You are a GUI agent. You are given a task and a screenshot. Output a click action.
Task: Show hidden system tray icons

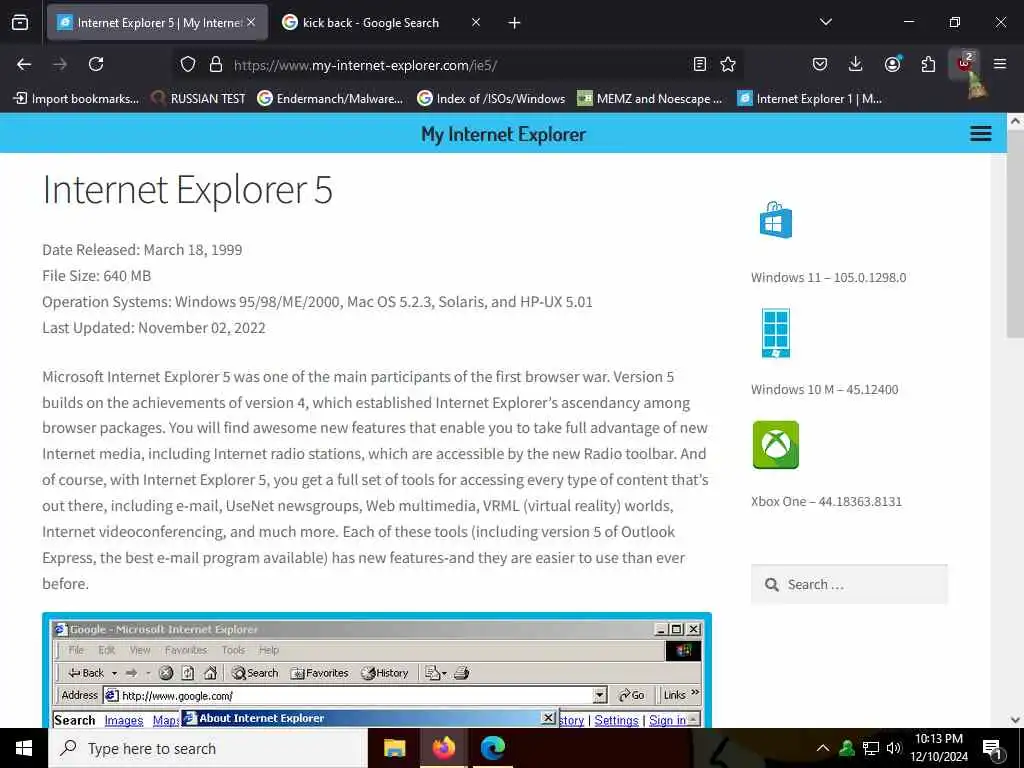click(823, 748)
